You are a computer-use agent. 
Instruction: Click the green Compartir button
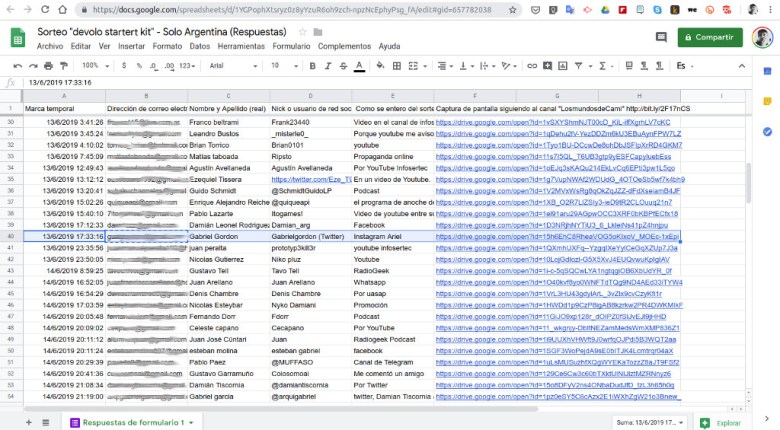coord(710,37)
